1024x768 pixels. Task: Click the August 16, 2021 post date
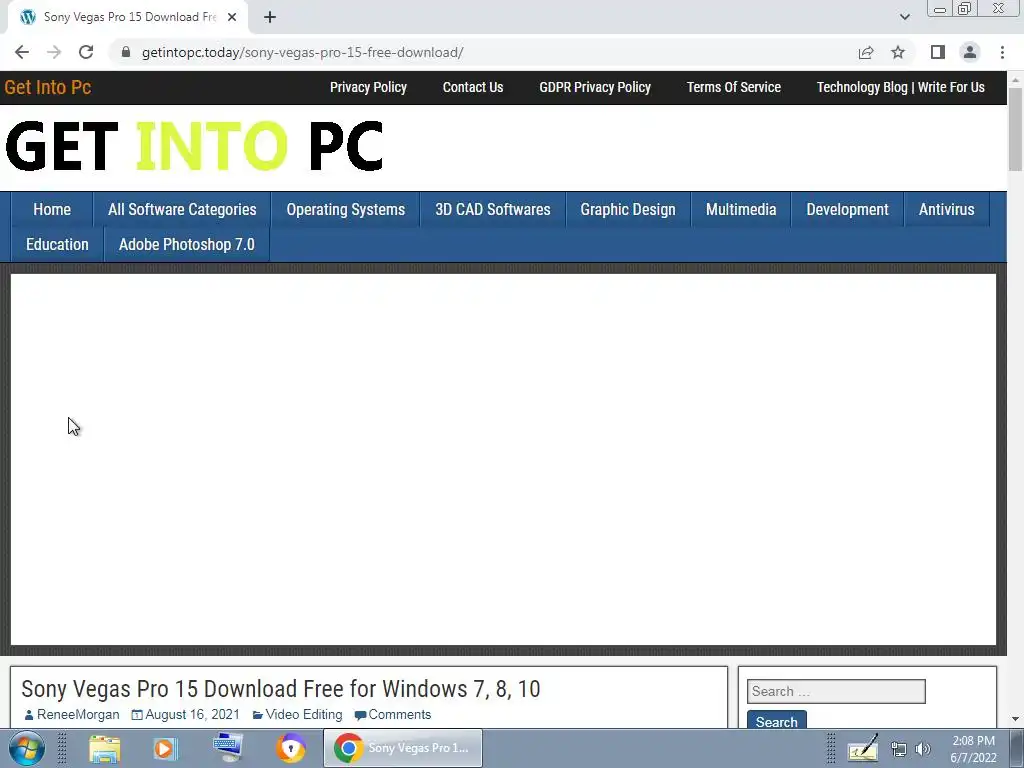(x=192, y=714)
